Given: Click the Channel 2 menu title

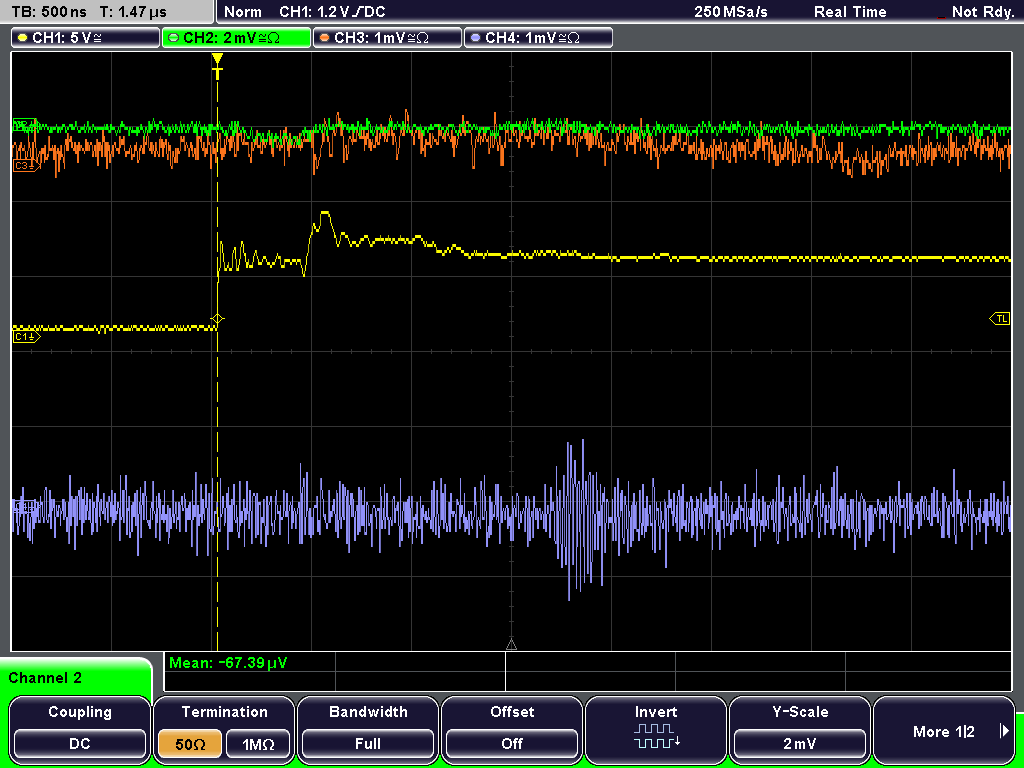Looking at the screenshot, I should coord(45,678).
